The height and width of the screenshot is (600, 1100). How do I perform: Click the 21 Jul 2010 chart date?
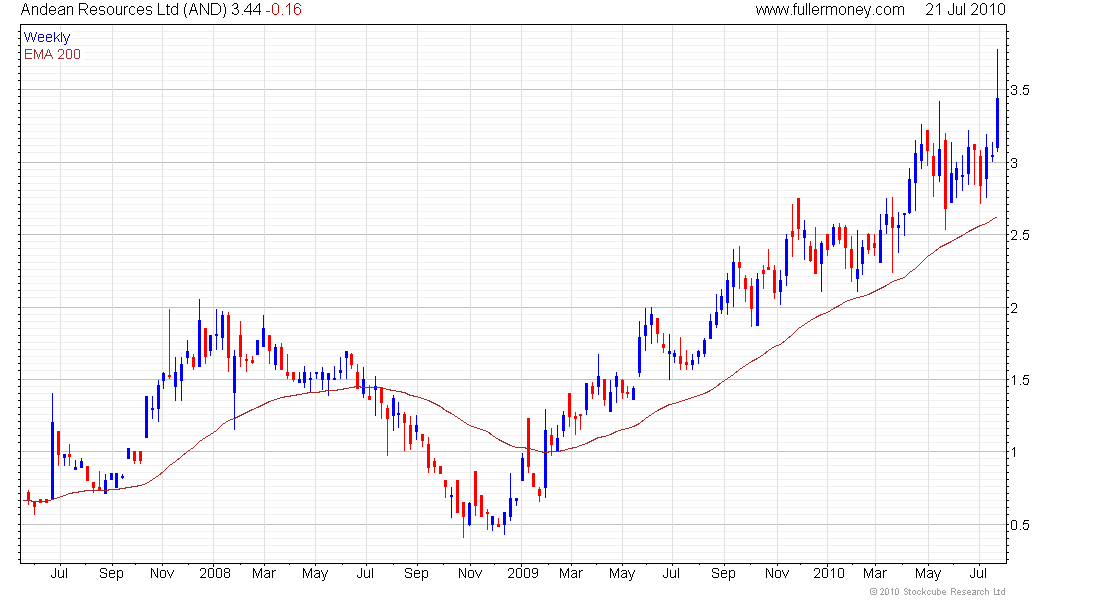point(965,10)
